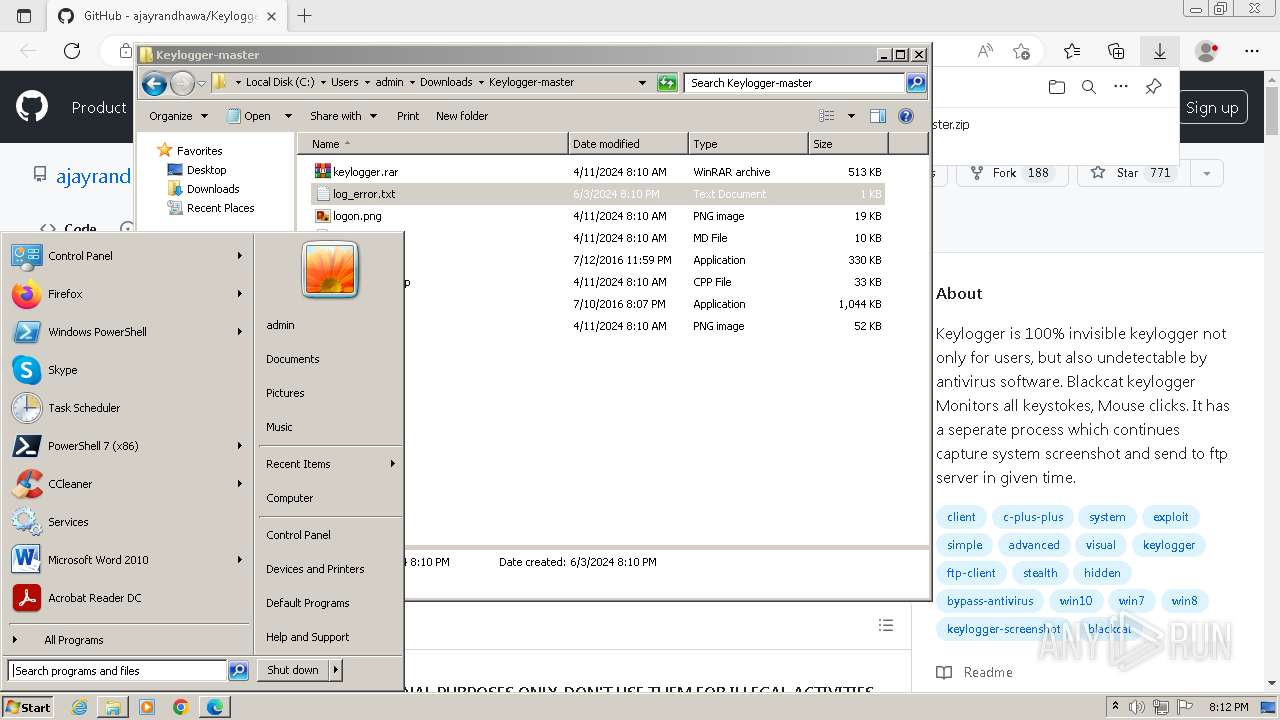Refresh the Keylogger-master folder view
This screenshot has height=720, width=1280.
667,83
